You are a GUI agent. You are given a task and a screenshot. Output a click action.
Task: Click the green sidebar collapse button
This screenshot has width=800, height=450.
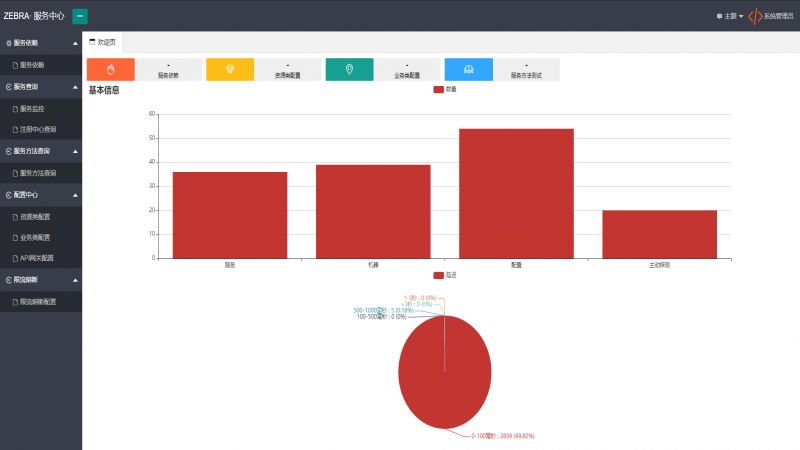tap(80, 16)
